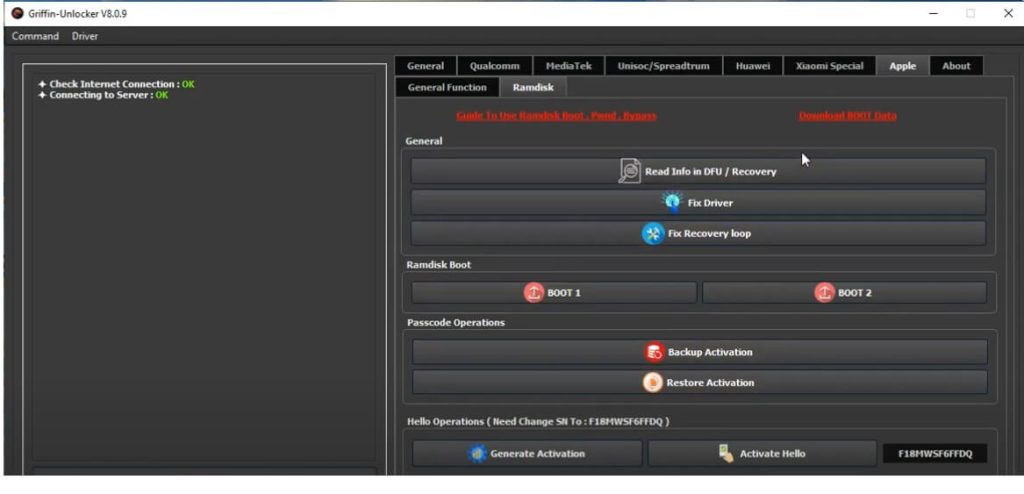Click the Fix Driver blue icon
This screenshot has width=1024, height=494.
pyautogui.click(x=672, y=203)
